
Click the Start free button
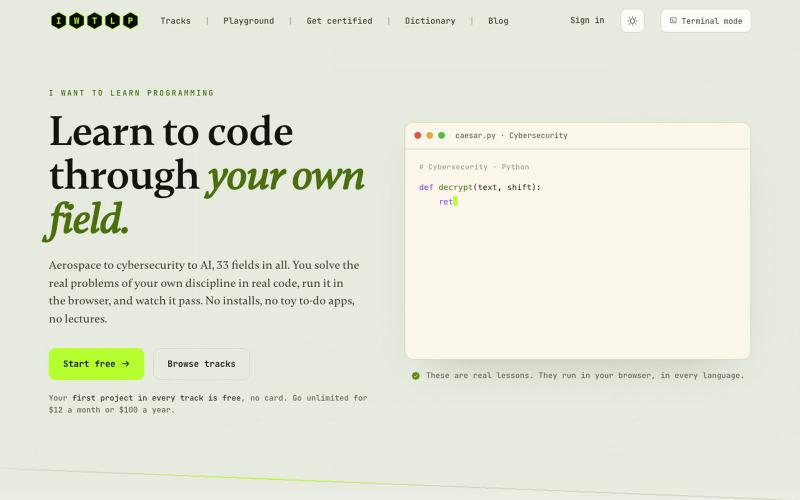(x=96, y=364)
